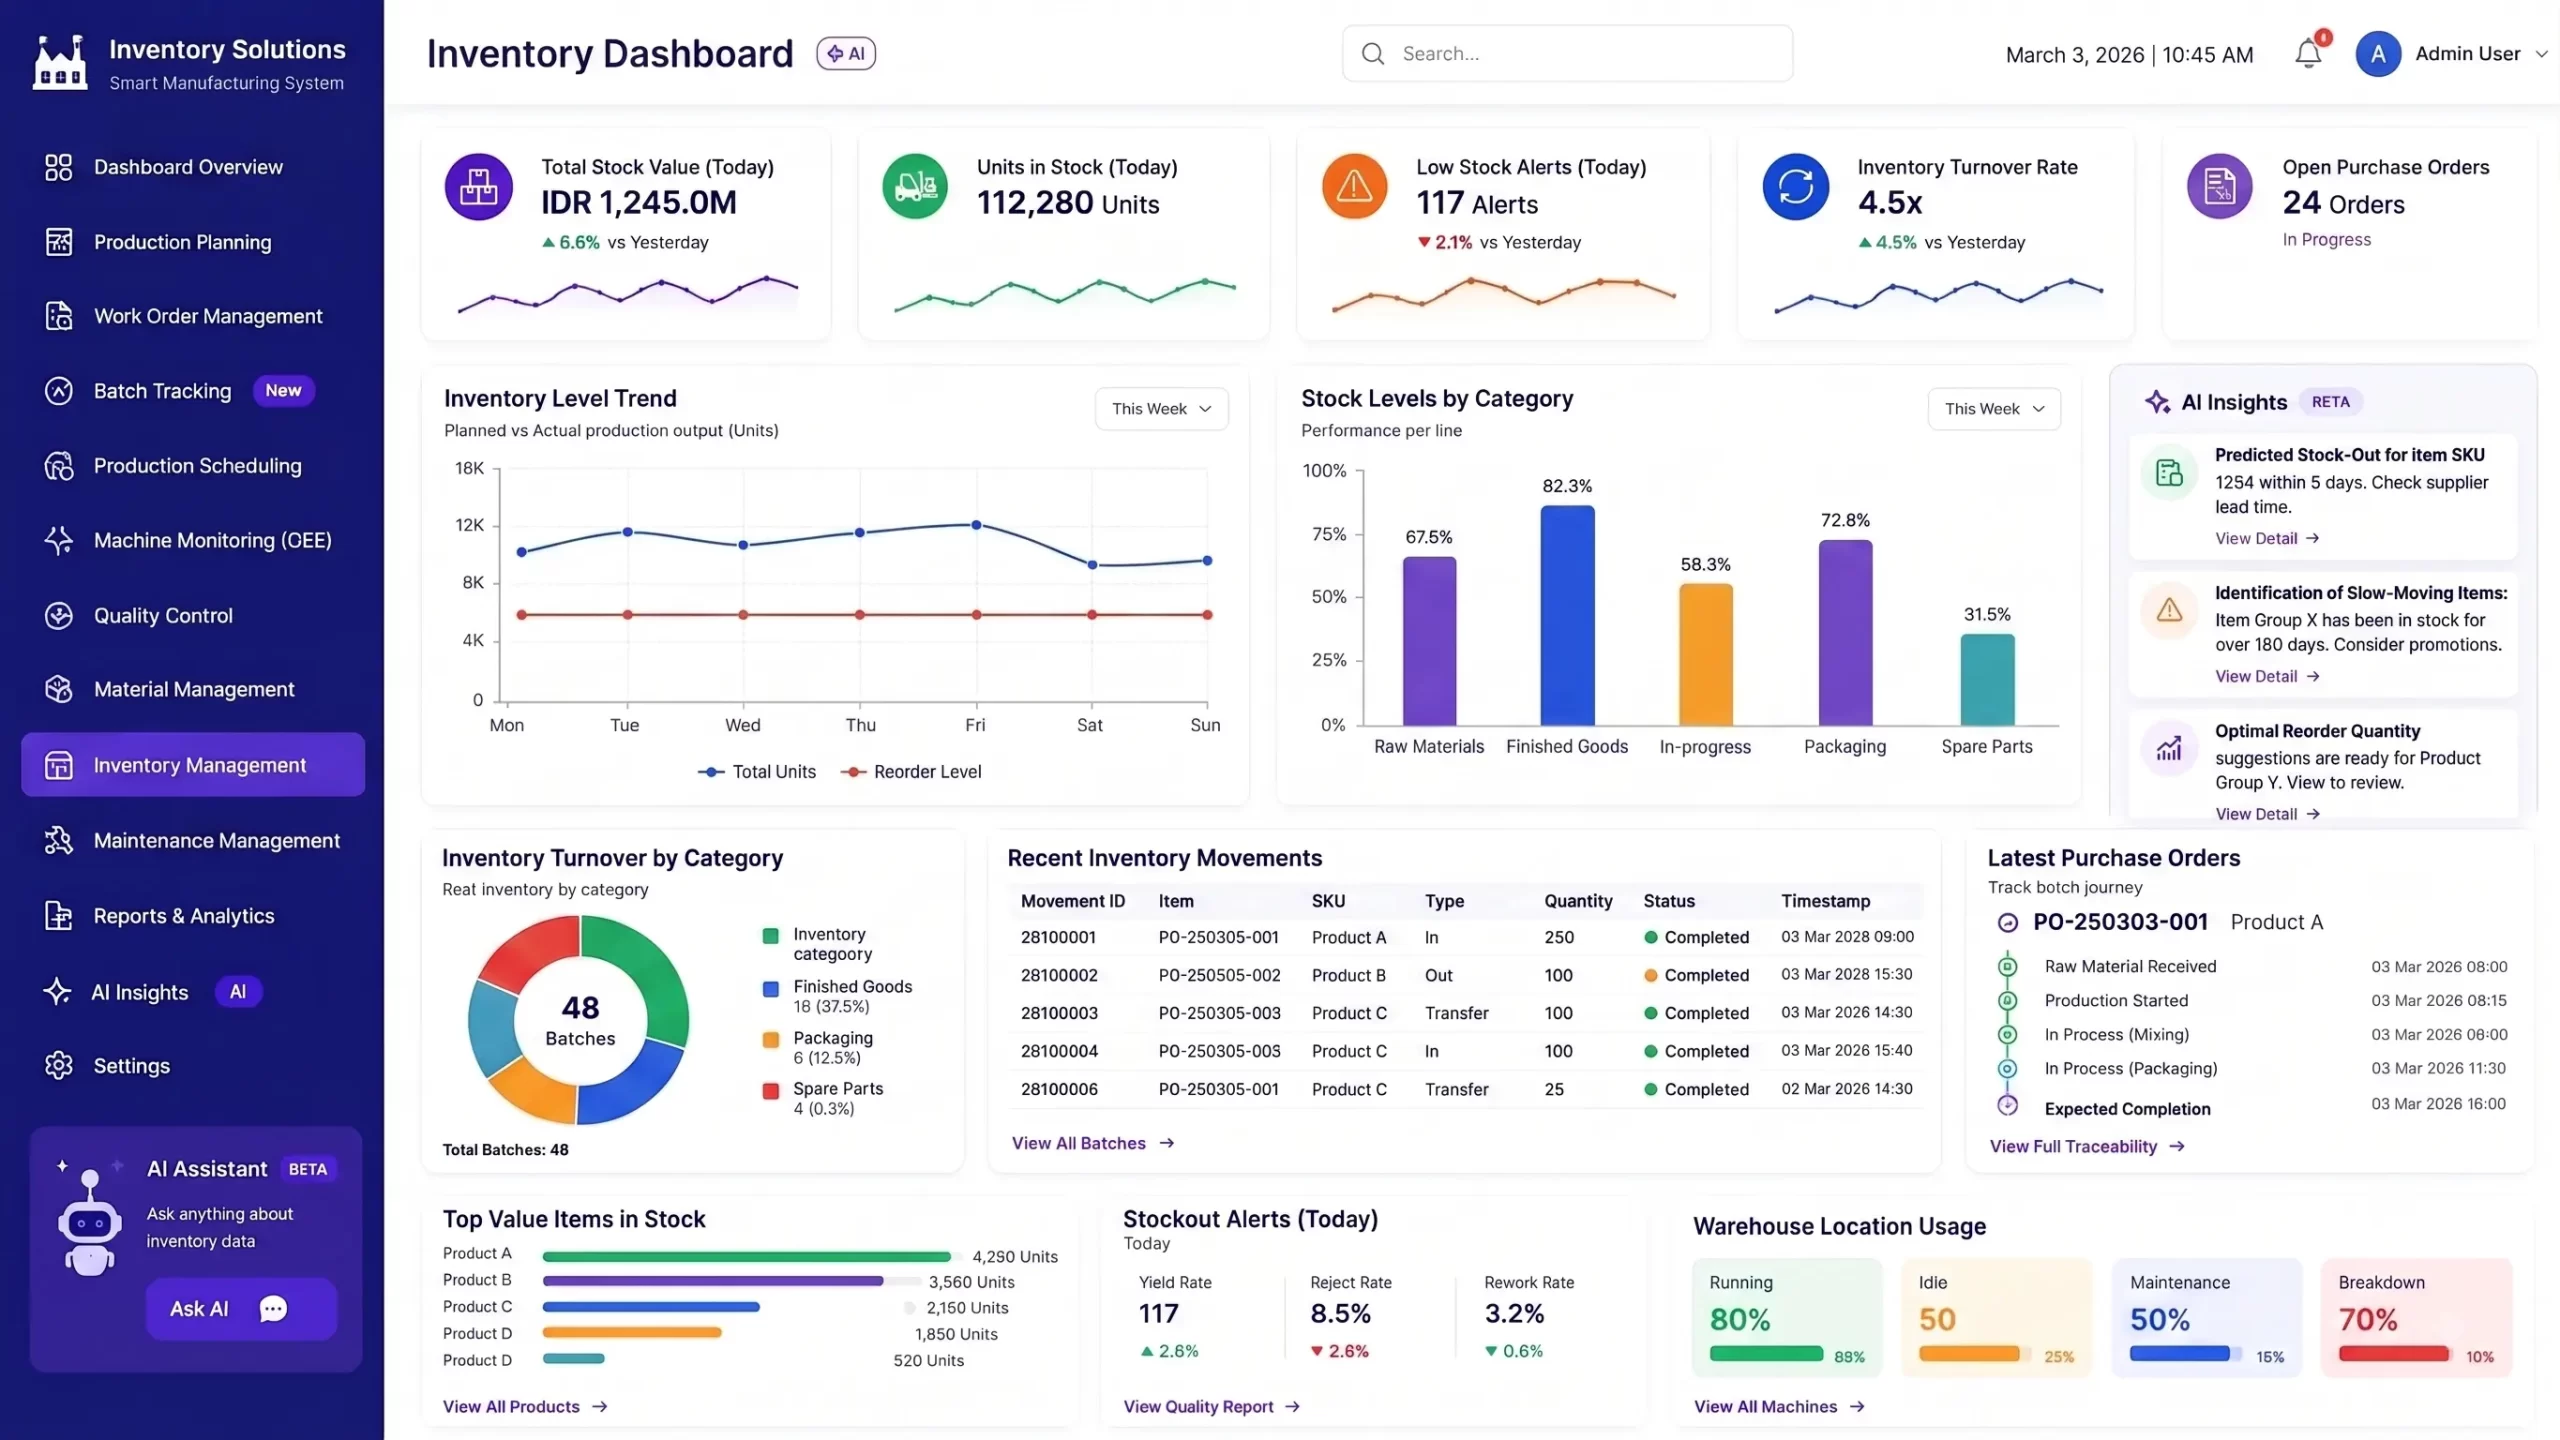Select Inventory Management in the sidebar

(193, 765)
